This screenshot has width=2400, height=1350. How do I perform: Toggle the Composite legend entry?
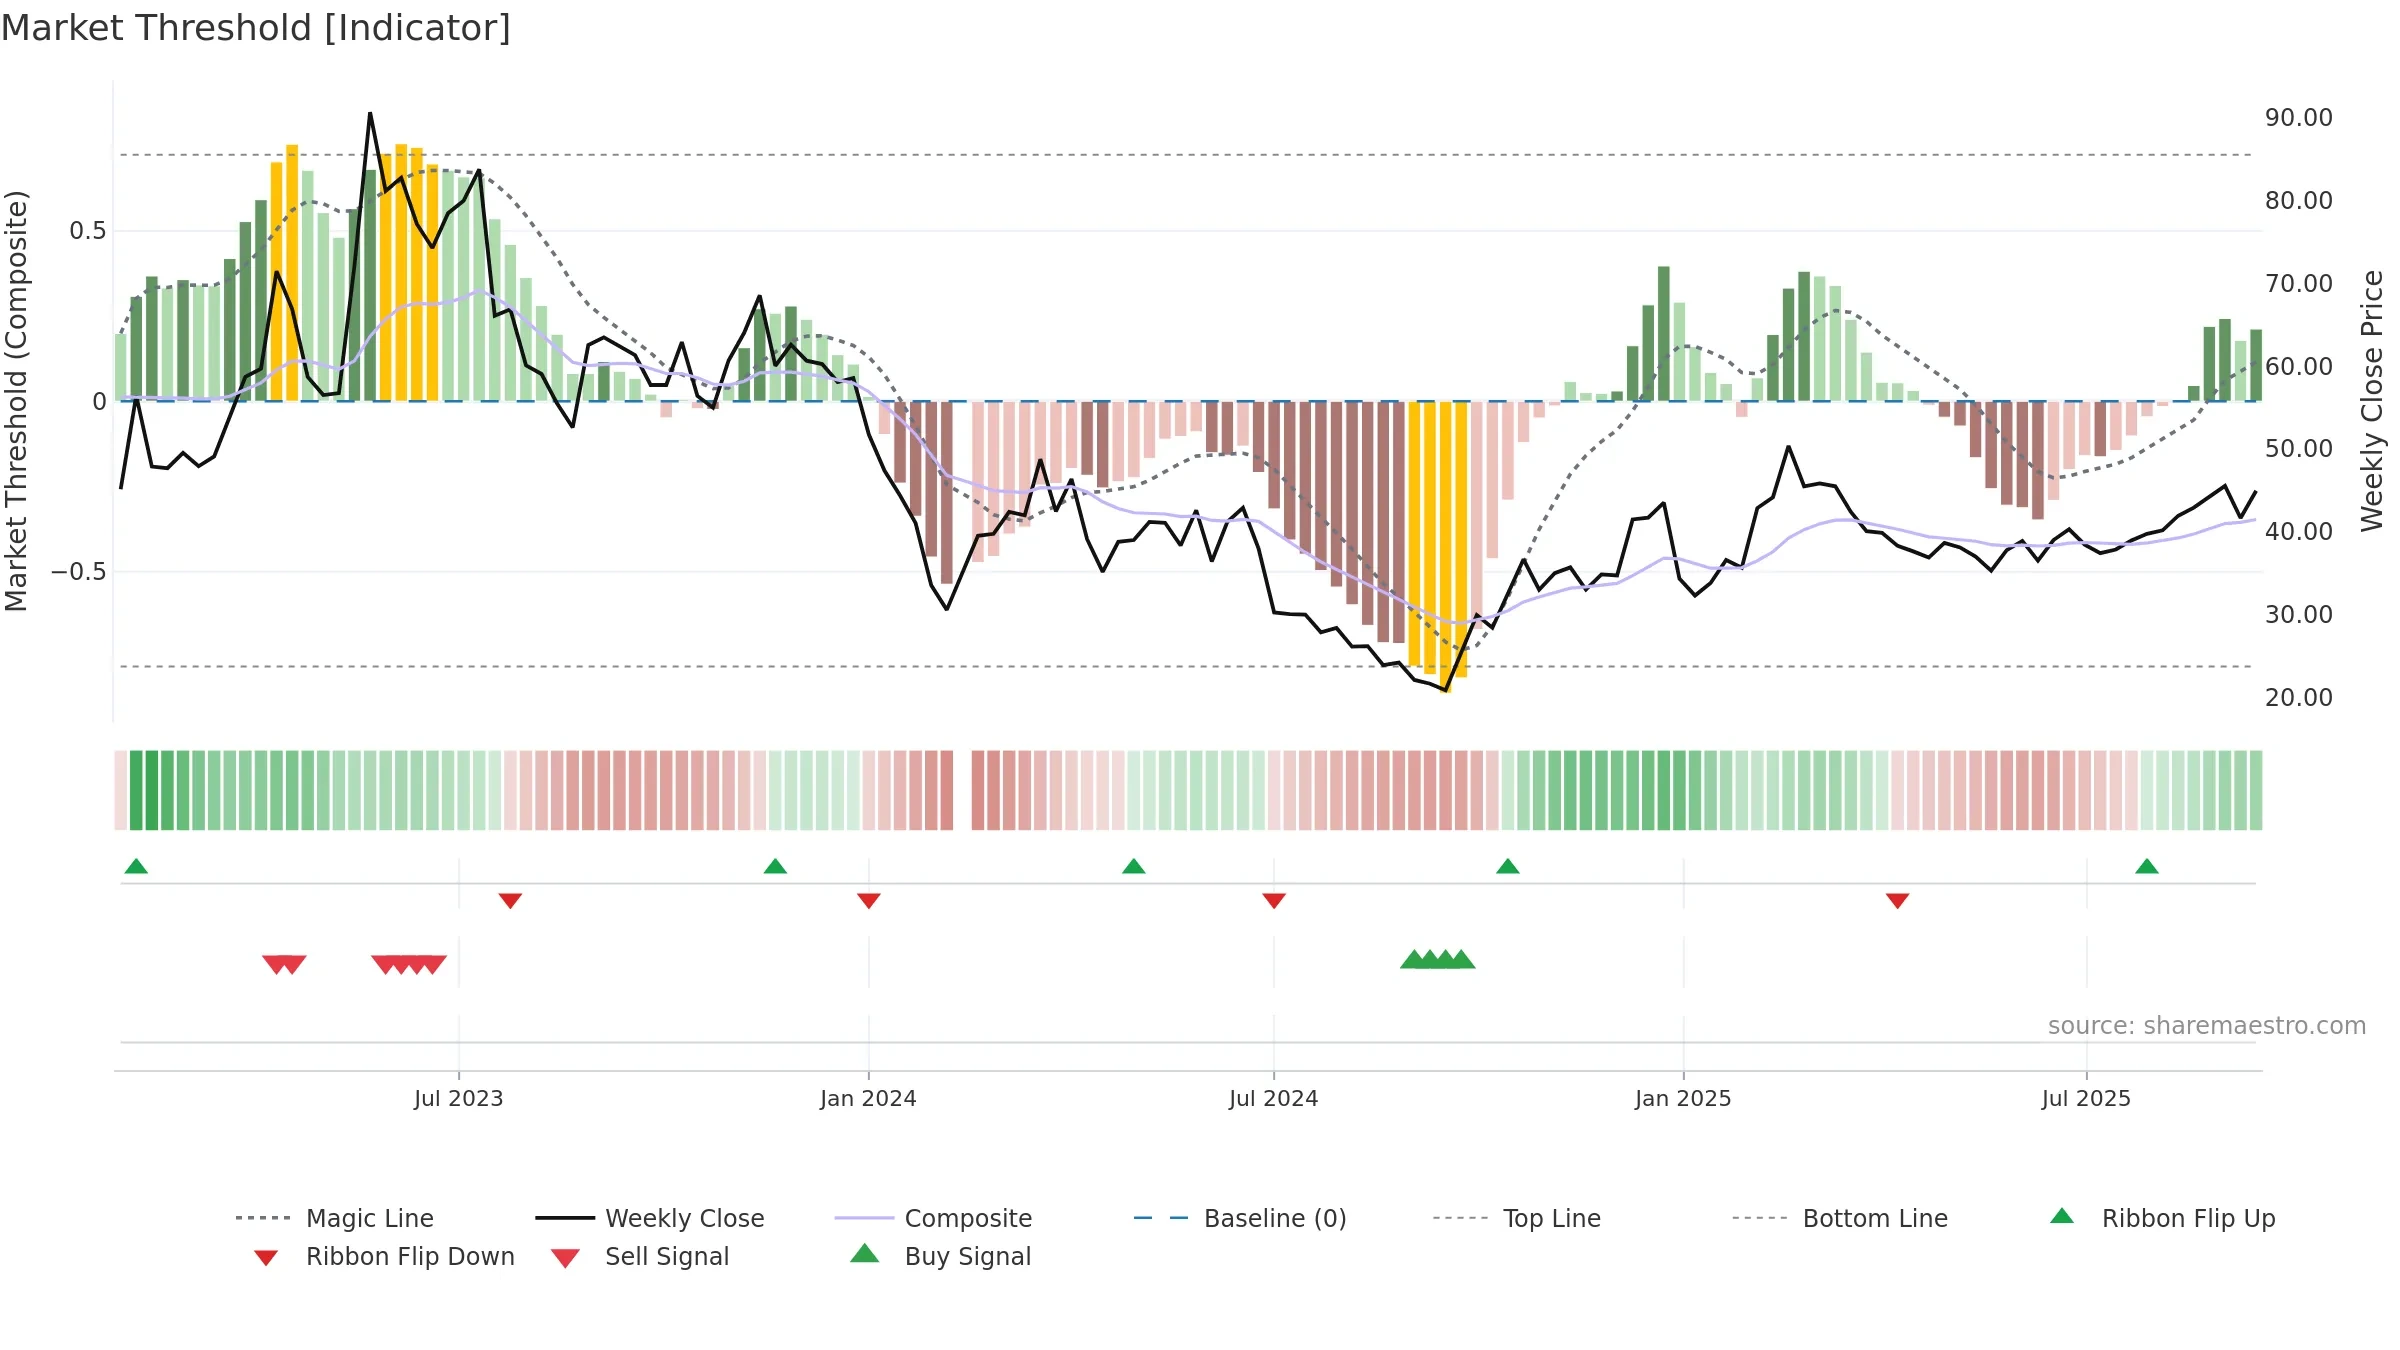coord(933,1218)
